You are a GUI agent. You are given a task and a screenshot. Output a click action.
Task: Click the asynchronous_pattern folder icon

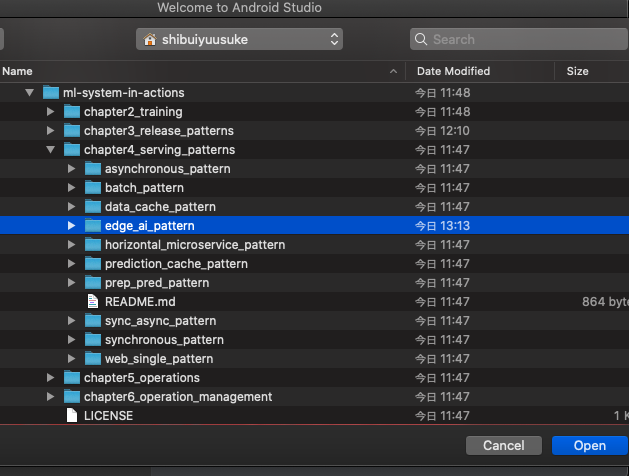tap(93, 169)
